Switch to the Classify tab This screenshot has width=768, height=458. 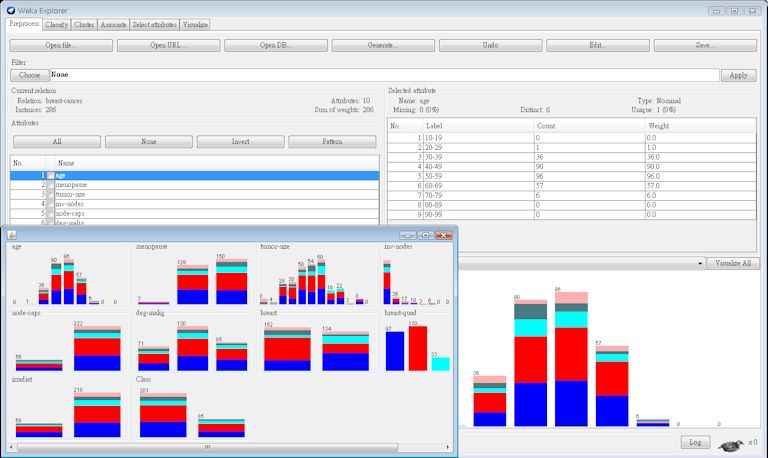[56, 24]
